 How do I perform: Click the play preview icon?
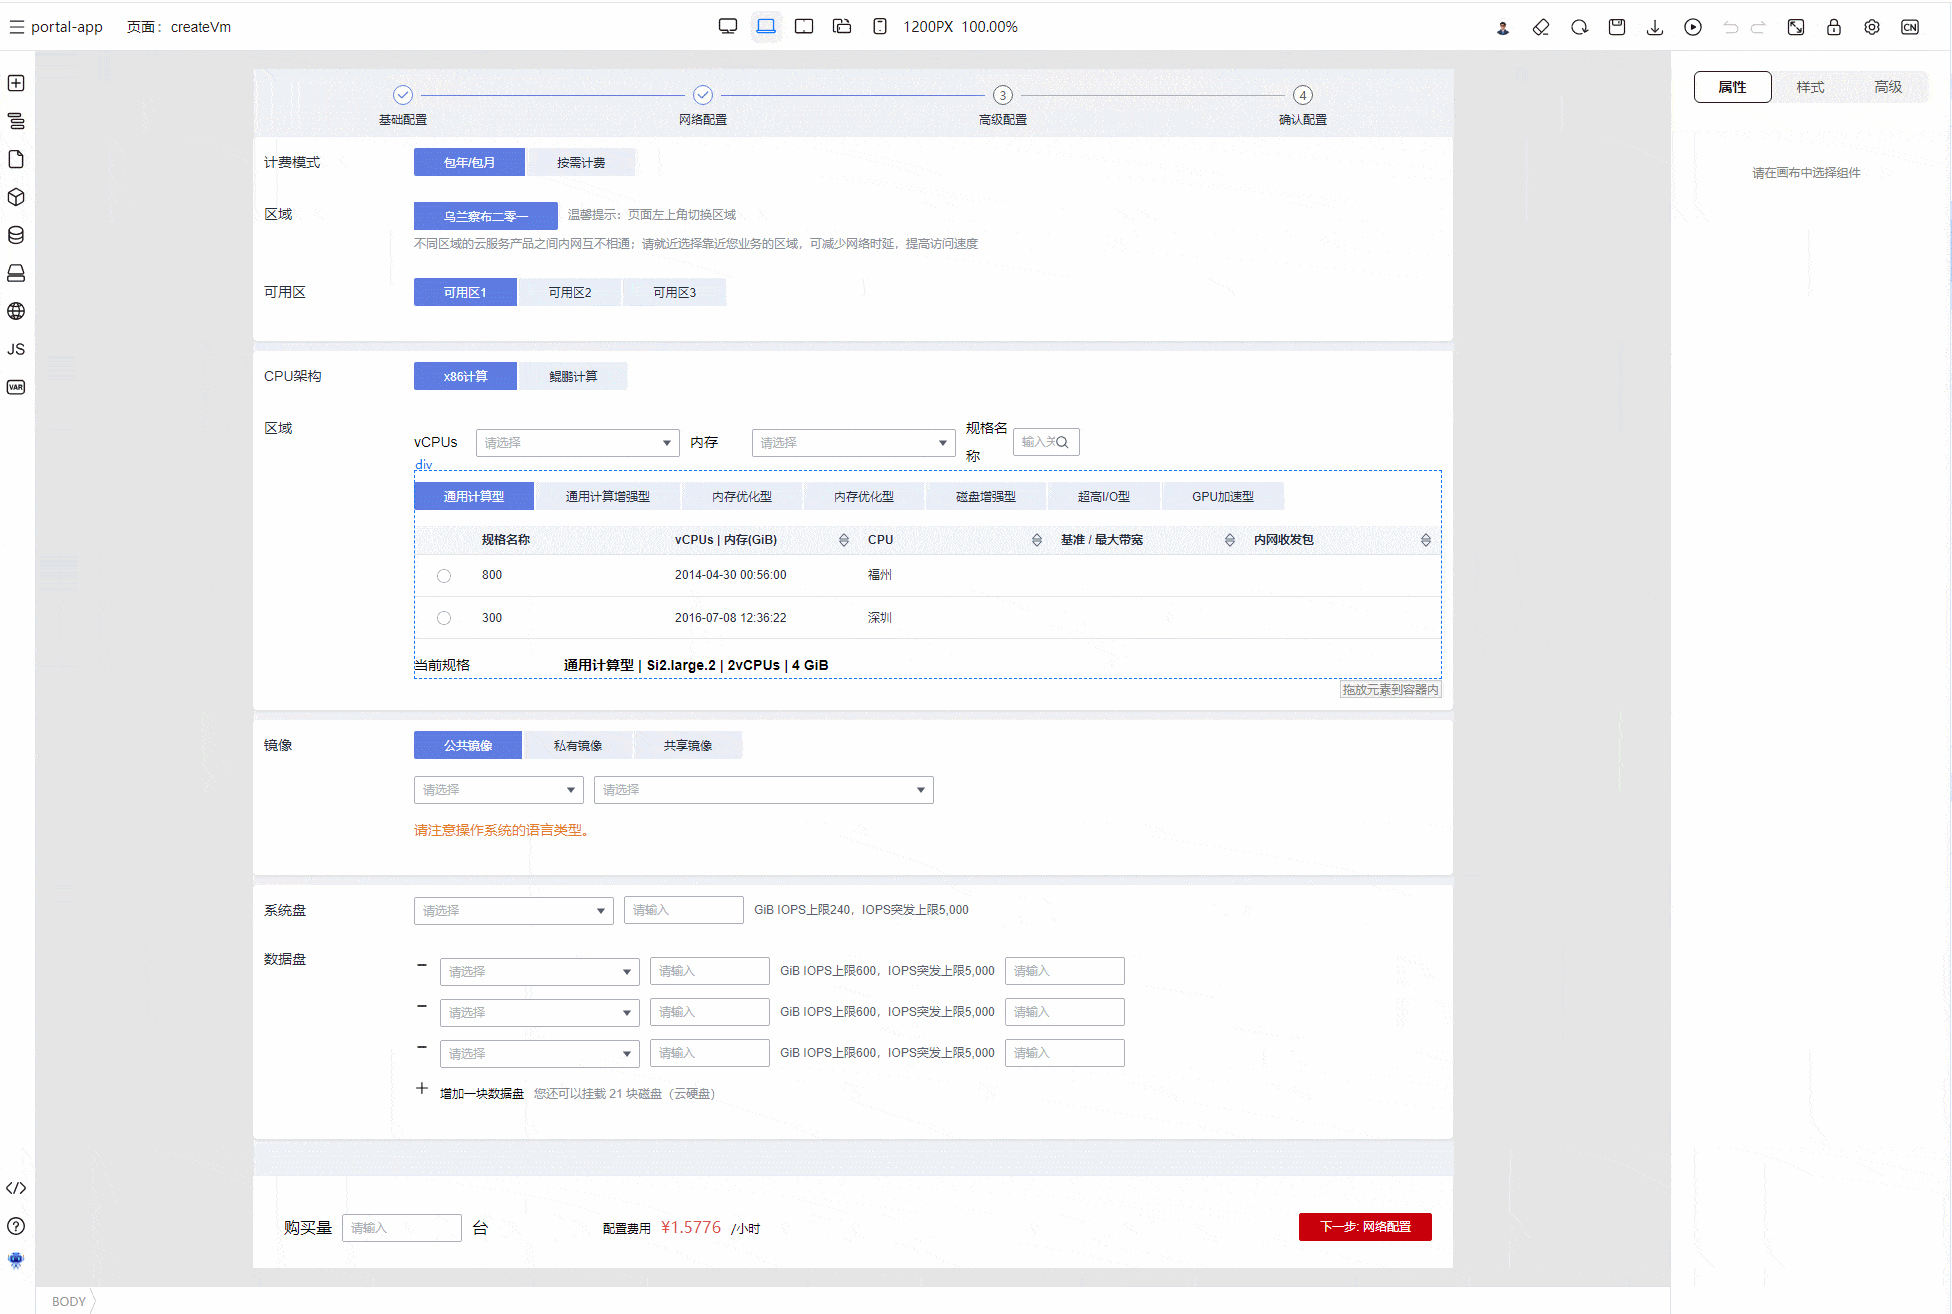click(1693, 27)
